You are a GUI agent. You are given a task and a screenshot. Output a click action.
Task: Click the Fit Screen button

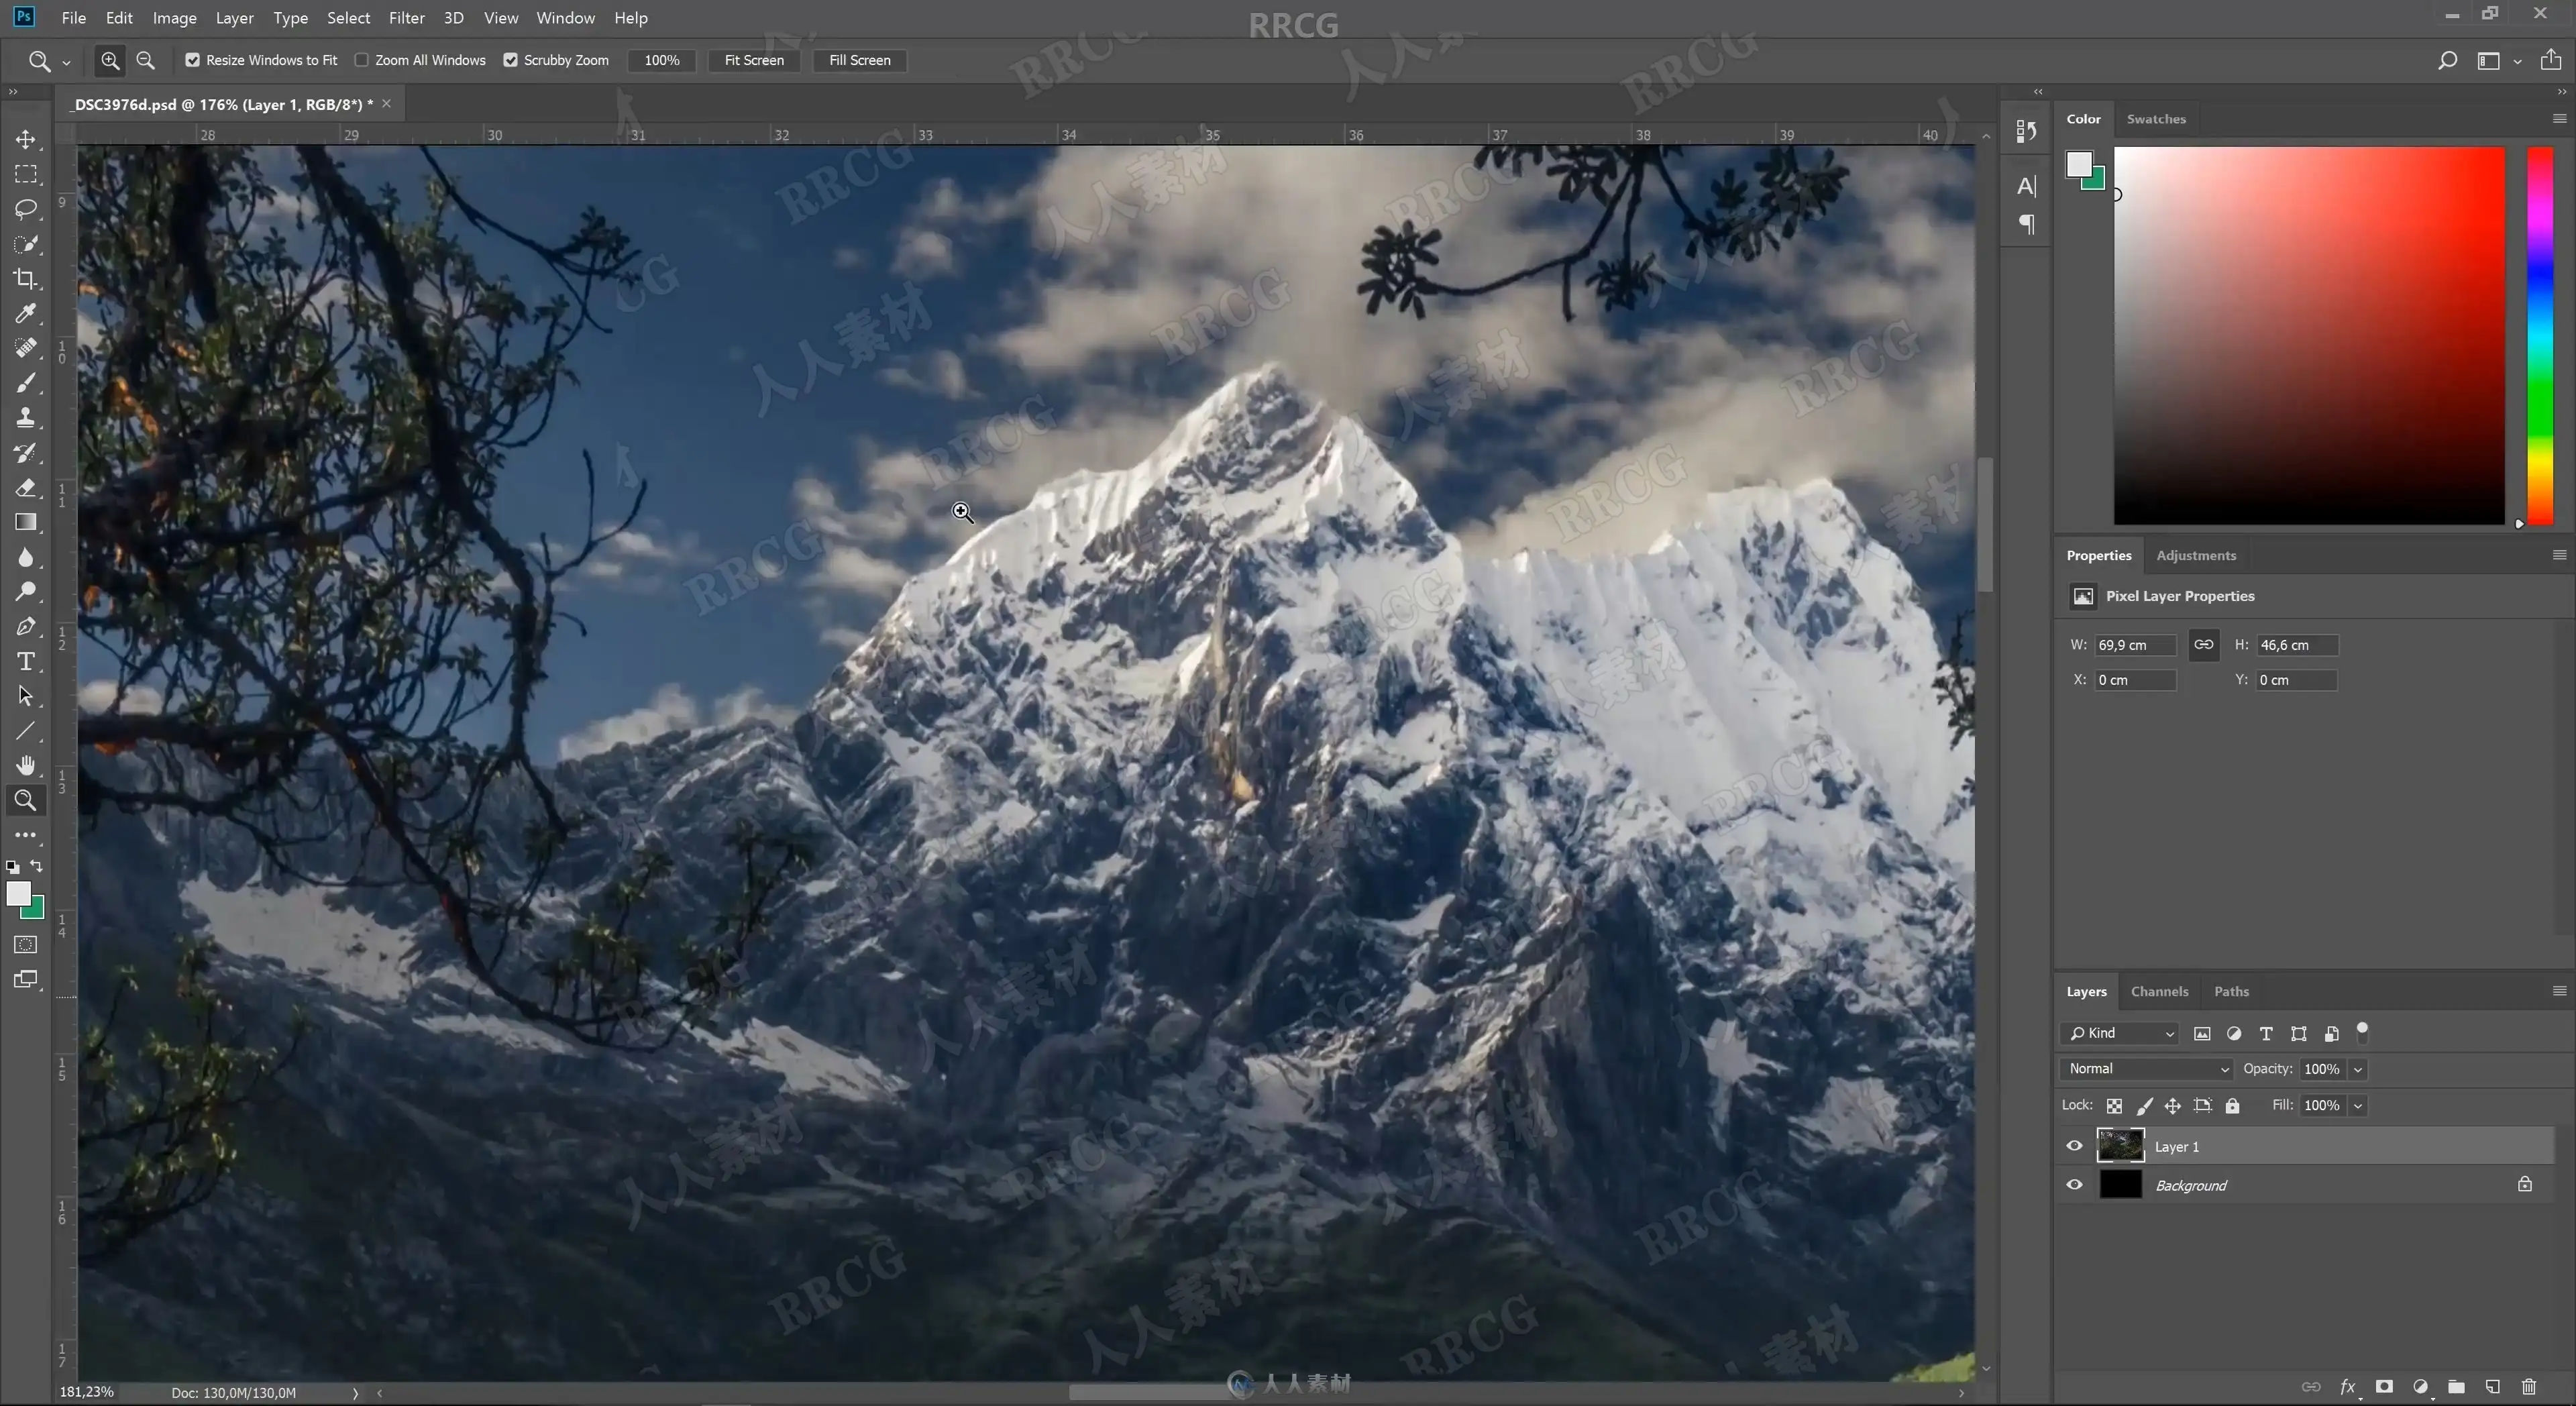754,60
